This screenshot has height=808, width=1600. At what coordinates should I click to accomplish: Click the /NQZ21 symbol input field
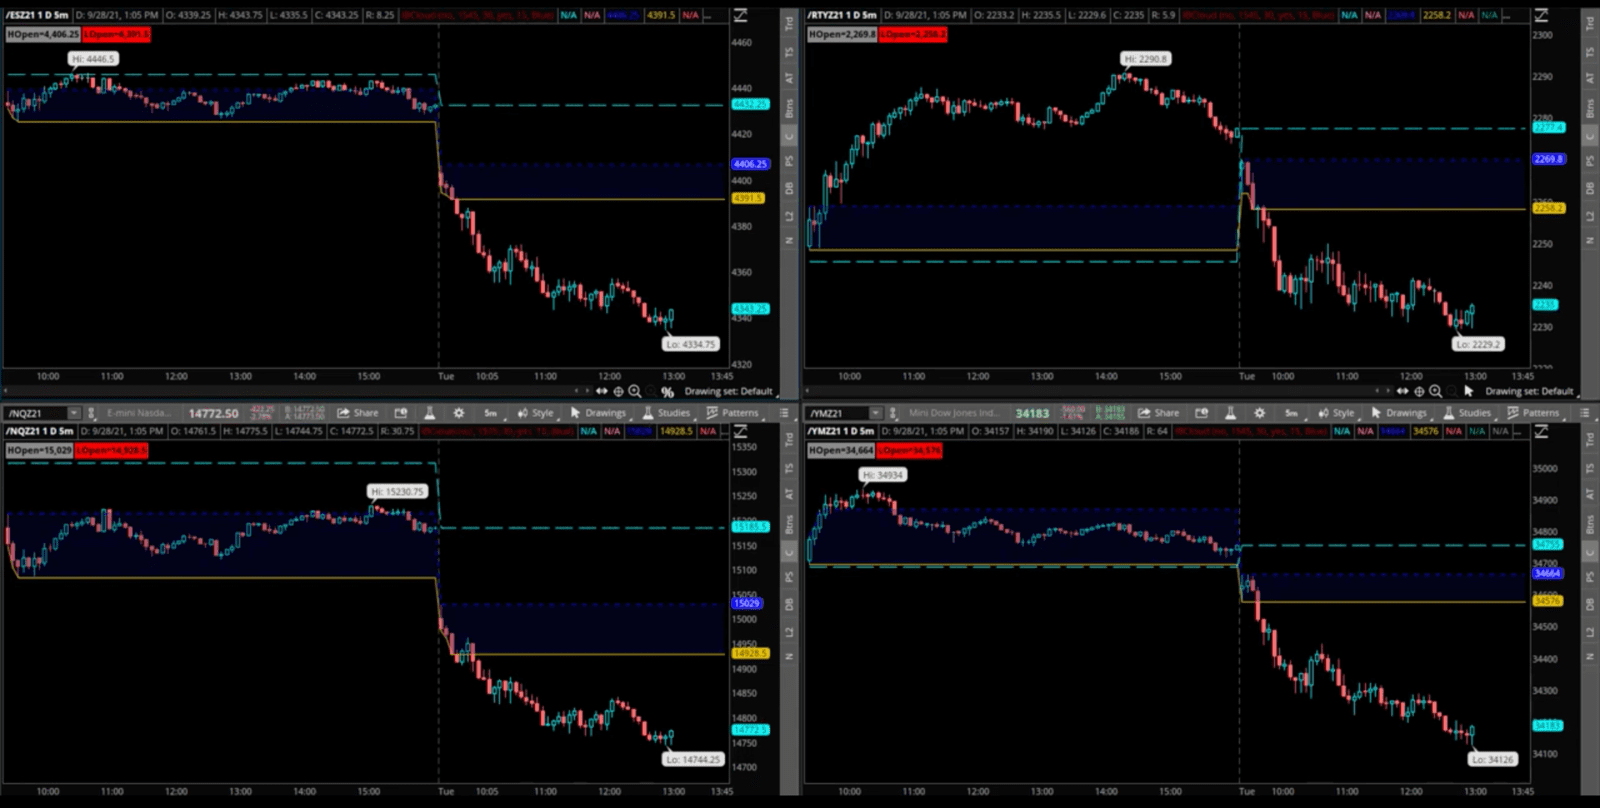(36, 413)
